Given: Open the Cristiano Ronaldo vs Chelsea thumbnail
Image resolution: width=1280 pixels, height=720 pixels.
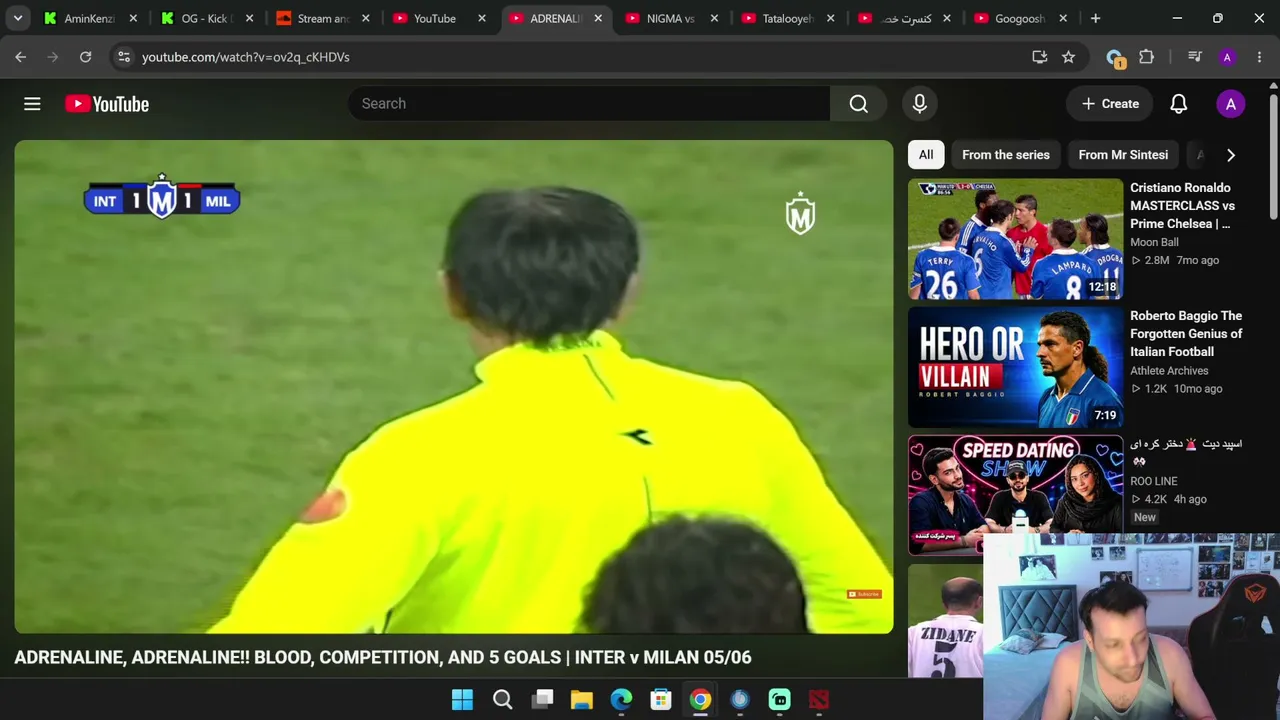Looking at the screenshot, I should click(1016, 239).
